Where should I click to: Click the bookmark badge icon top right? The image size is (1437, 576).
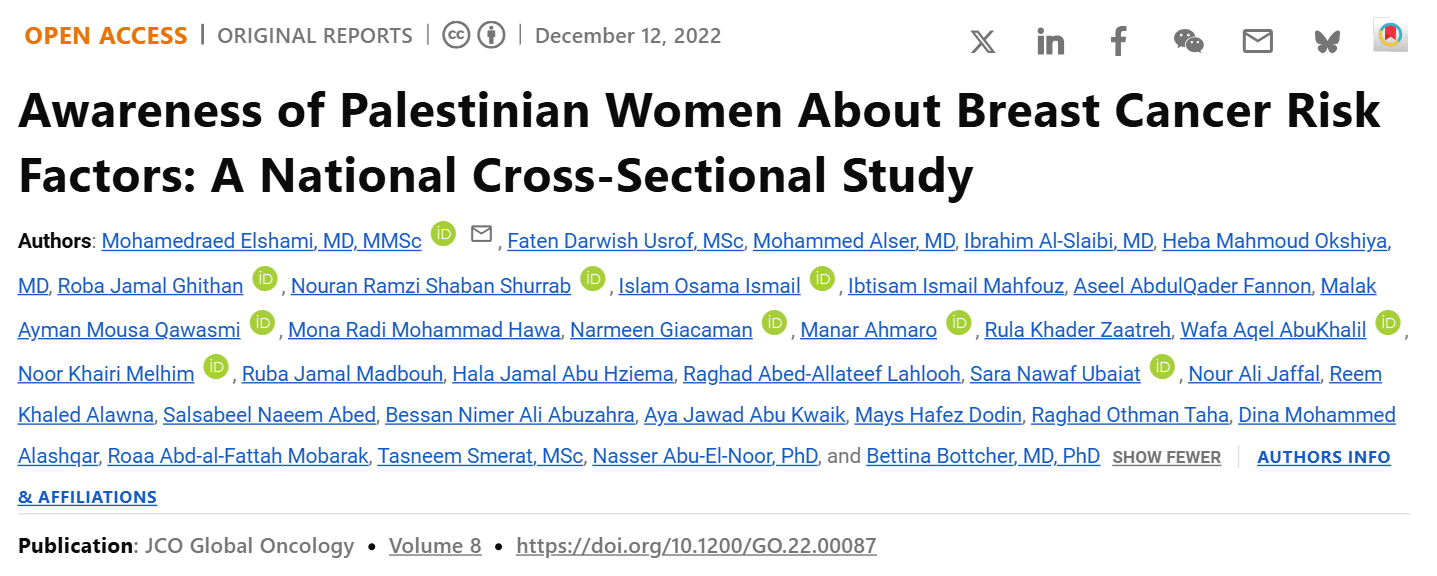tap(1390, 35)
